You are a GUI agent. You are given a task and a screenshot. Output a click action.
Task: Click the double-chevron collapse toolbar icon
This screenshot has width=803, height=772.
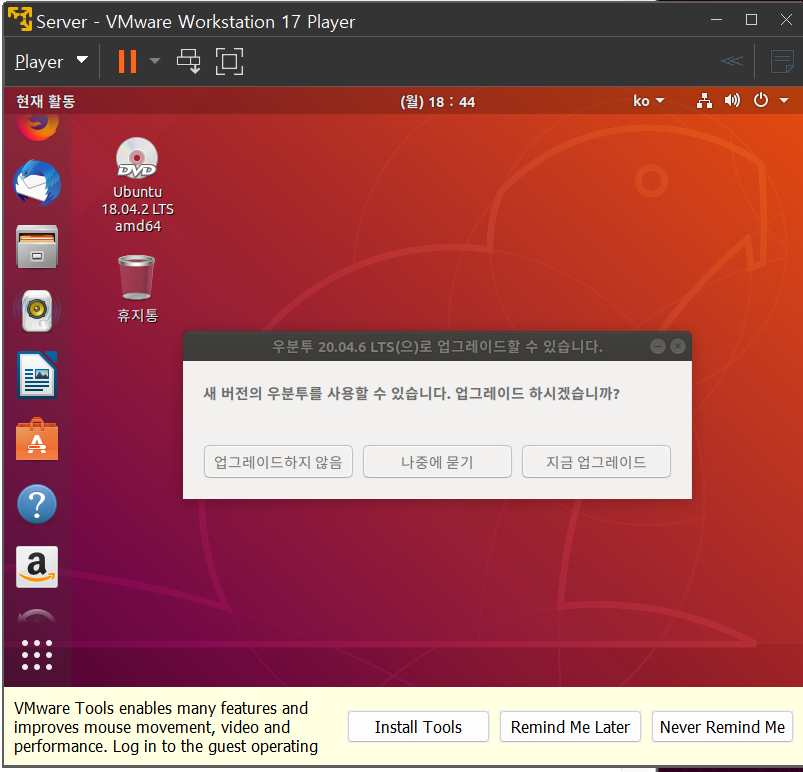pos(732,61)
